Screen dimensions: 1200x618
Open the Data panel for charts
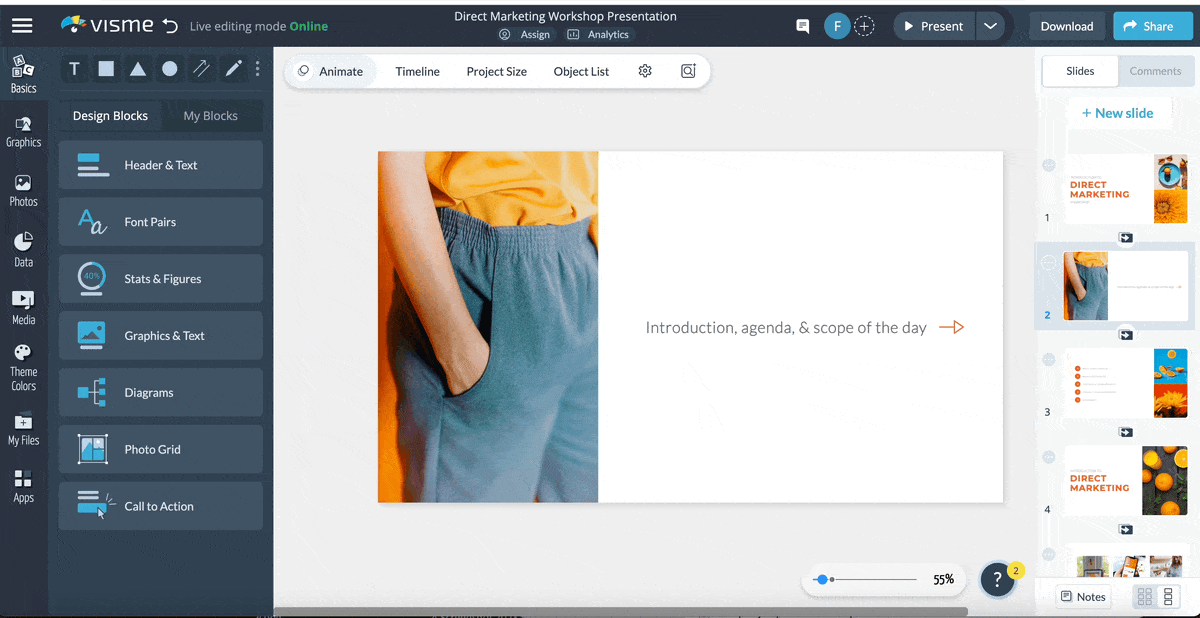tap(23, 248)
